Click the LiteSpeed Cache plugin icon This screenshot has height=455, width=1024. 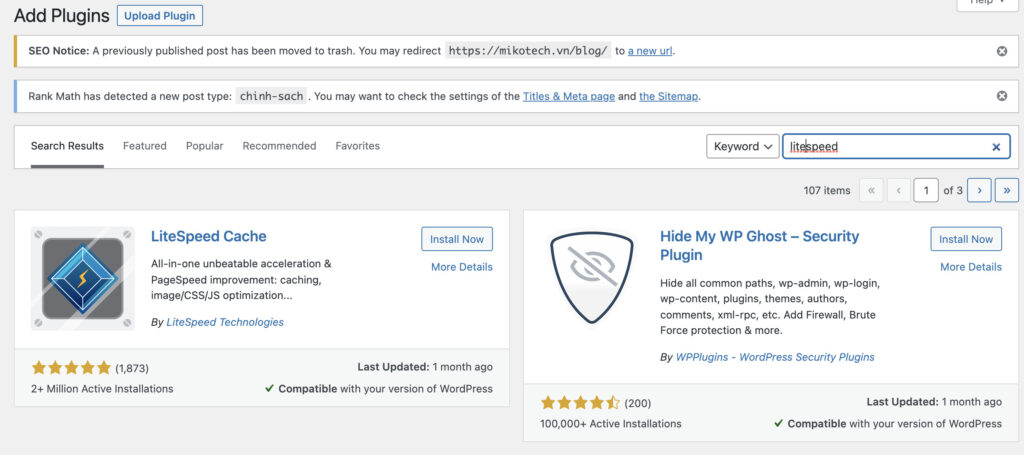click(x=82, y=278)
